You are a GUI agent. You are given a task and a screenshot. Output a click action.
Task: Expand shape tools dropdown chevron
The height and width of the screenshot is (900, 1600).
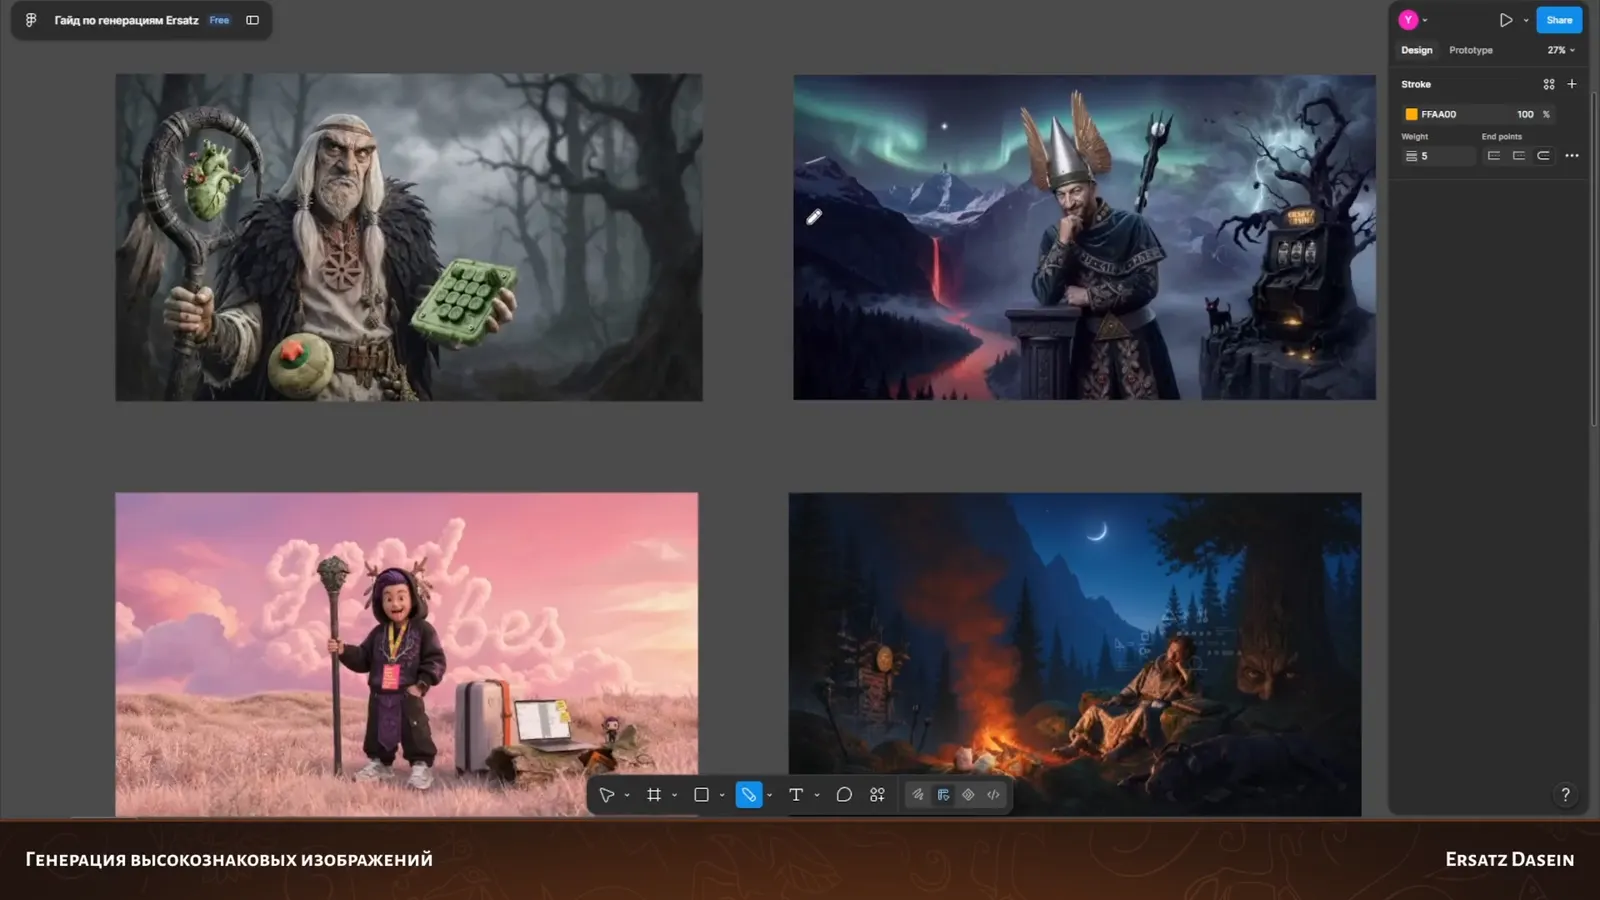click(722, 796)
